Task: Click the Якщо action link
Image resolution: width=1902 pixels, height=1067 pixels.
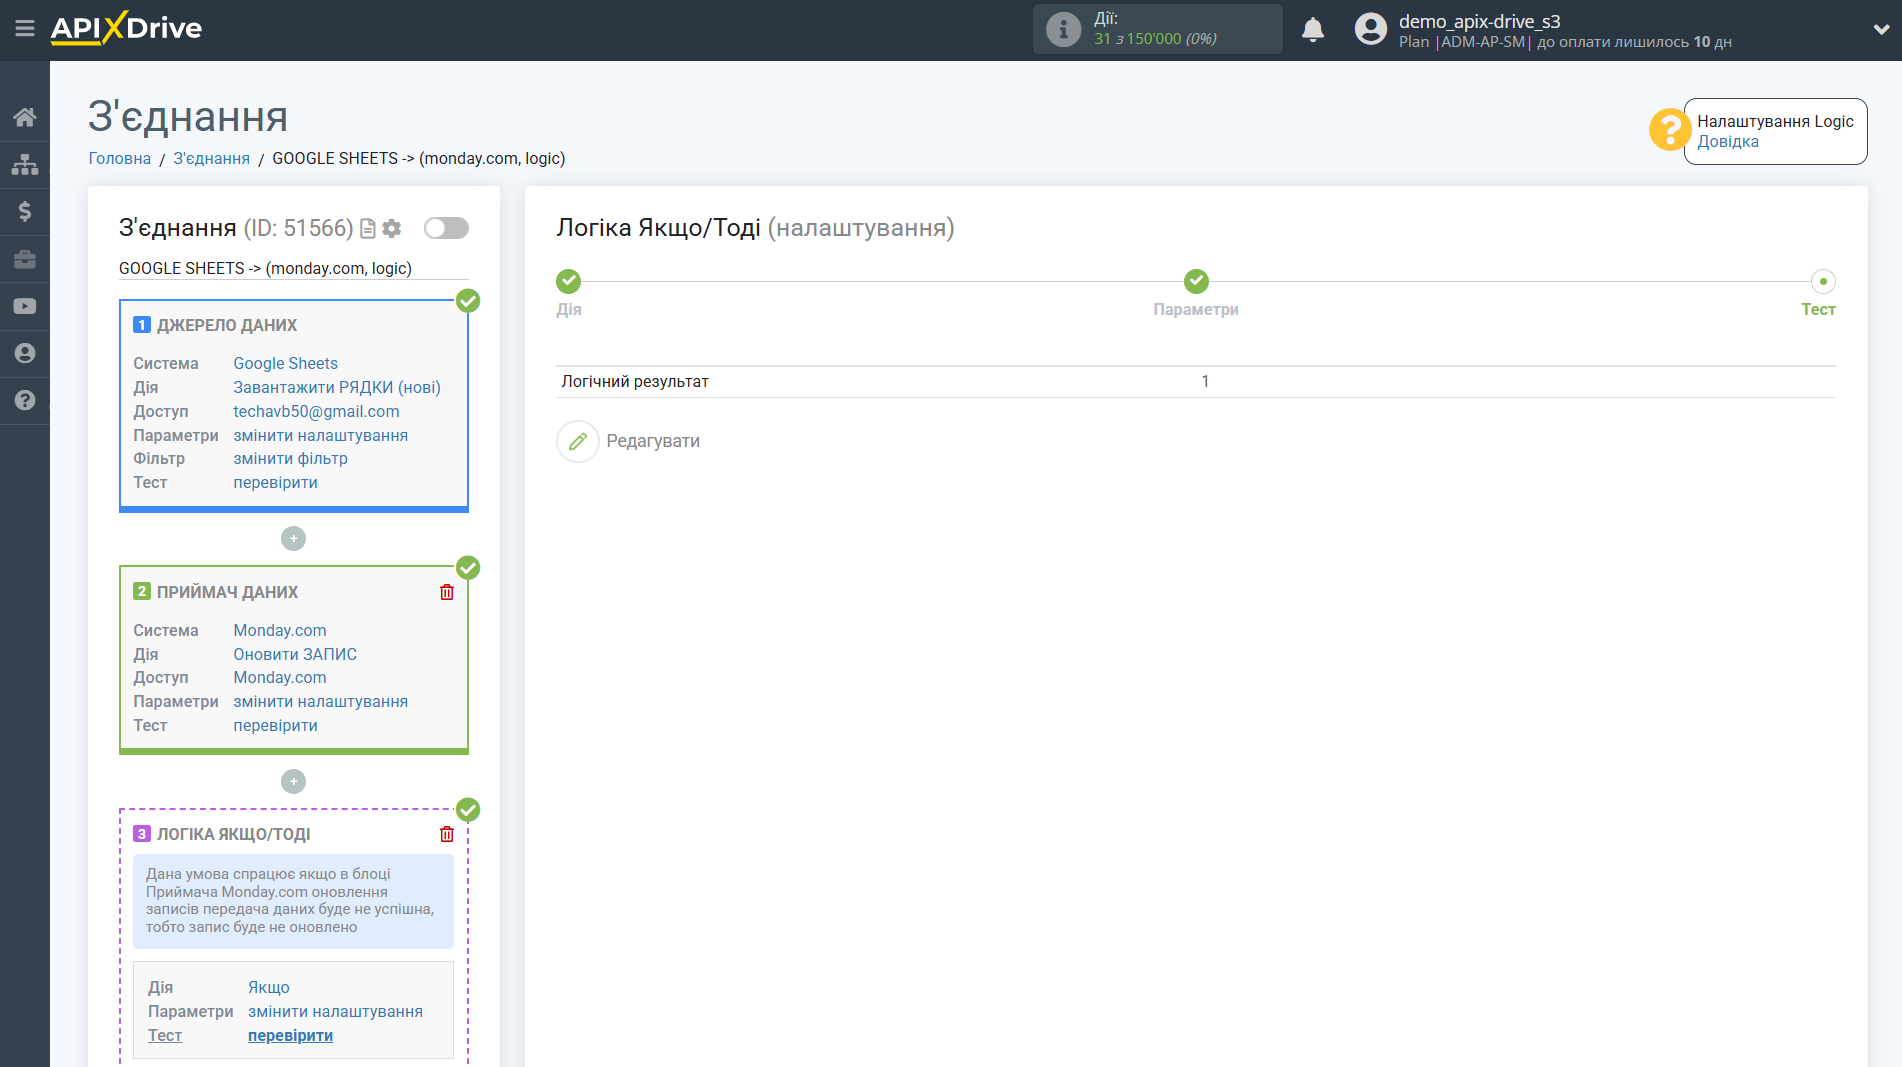Action: coord(269,987)
